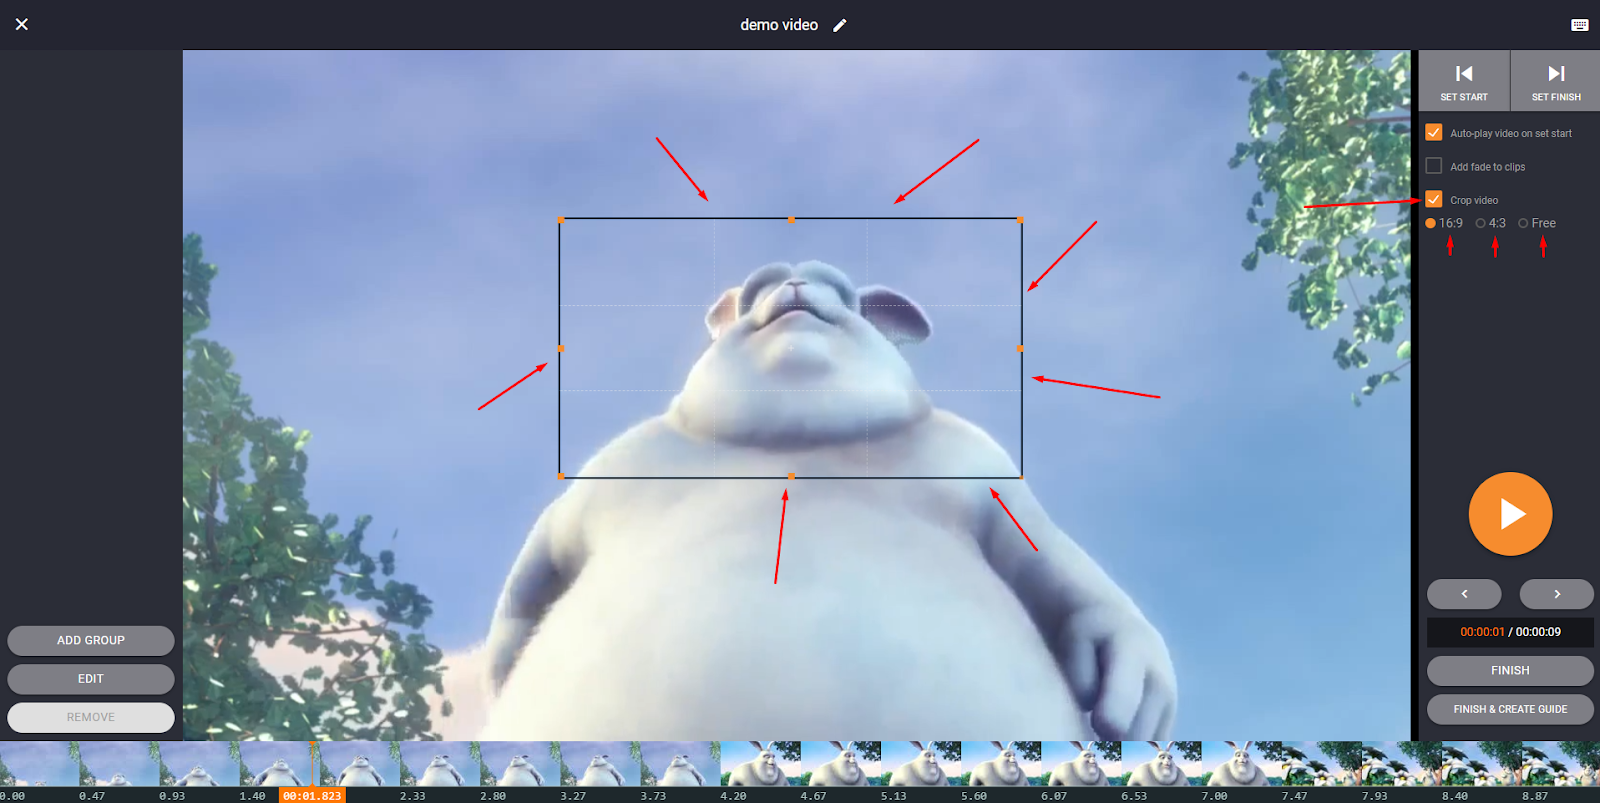Close the video editor with the X icon
The width and height of the screenshot is (1600, 803).
pyautogui.click(x=22, y=24)
